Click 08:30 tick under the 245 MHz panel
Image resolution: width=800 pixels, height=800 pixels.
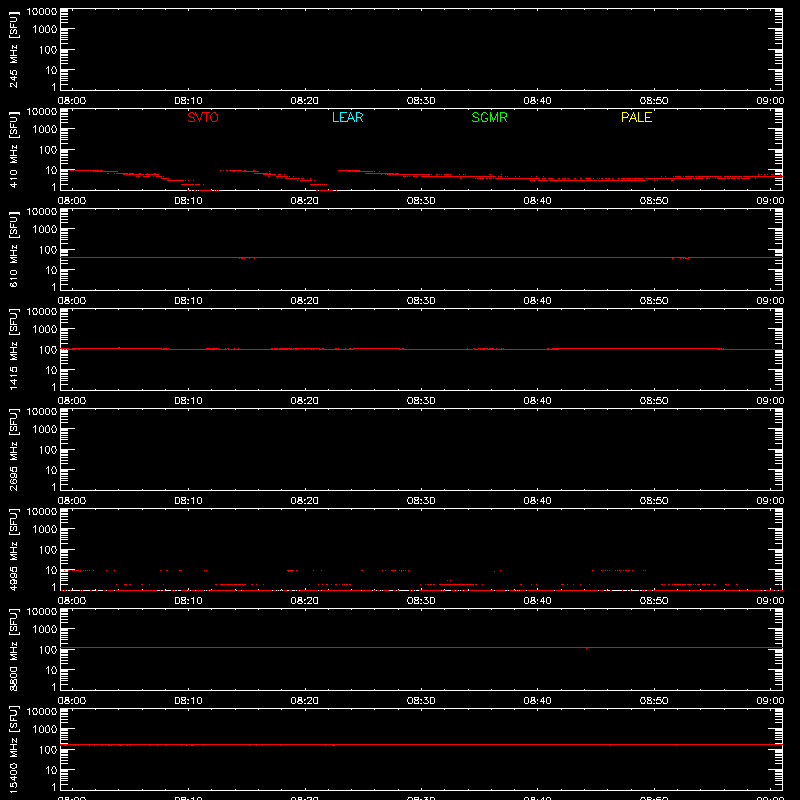point(421,101)
